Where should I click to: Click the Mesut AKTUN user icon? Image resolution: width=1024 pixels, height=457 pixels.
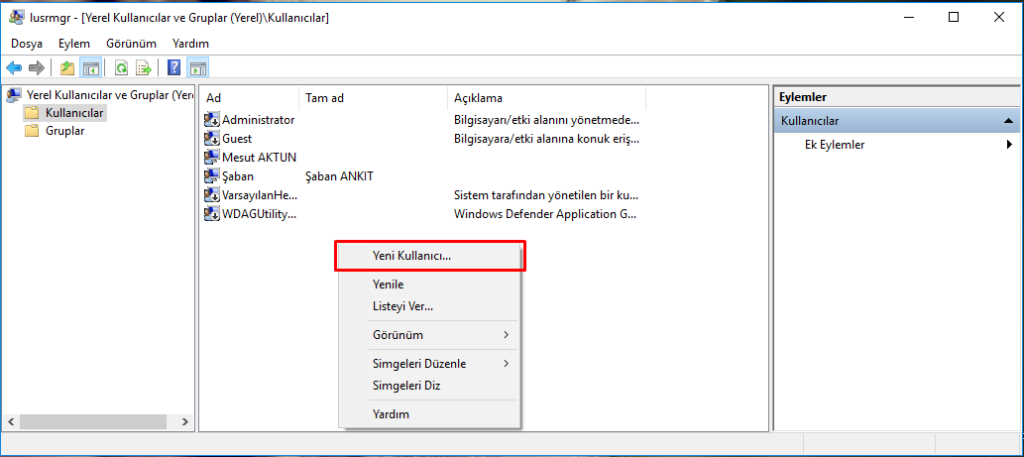point(212,157)
